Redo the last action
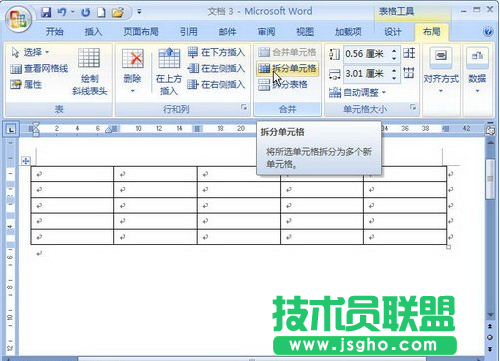500x361 pixels. coord(86,12)
